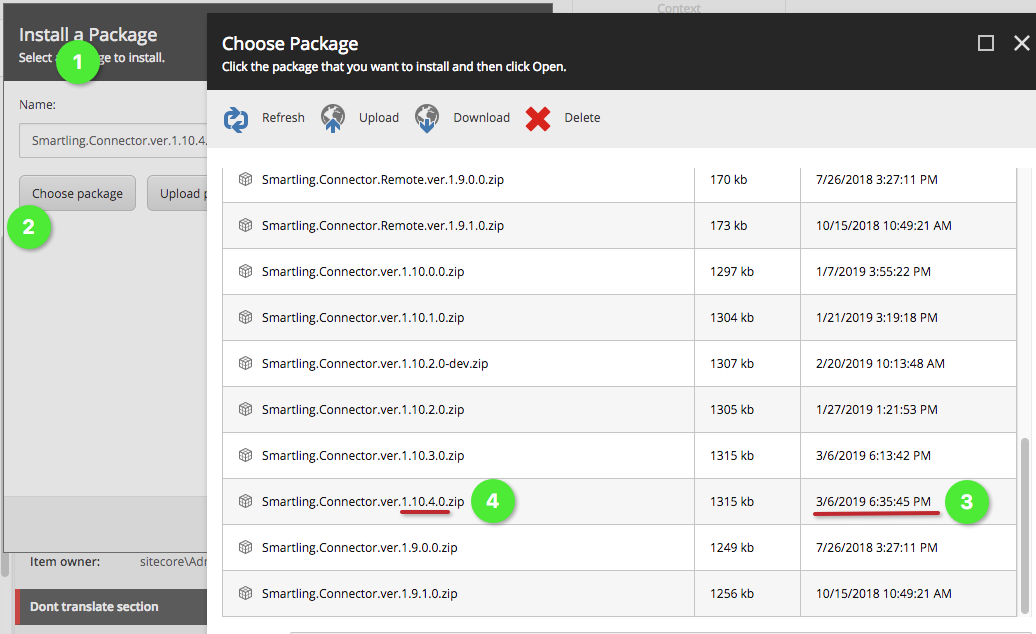Click package icon for Smartling.Connector.ver.1.10.0.0.zip
This screenshot has height=634, width=1036.
[x=245, y=271]
